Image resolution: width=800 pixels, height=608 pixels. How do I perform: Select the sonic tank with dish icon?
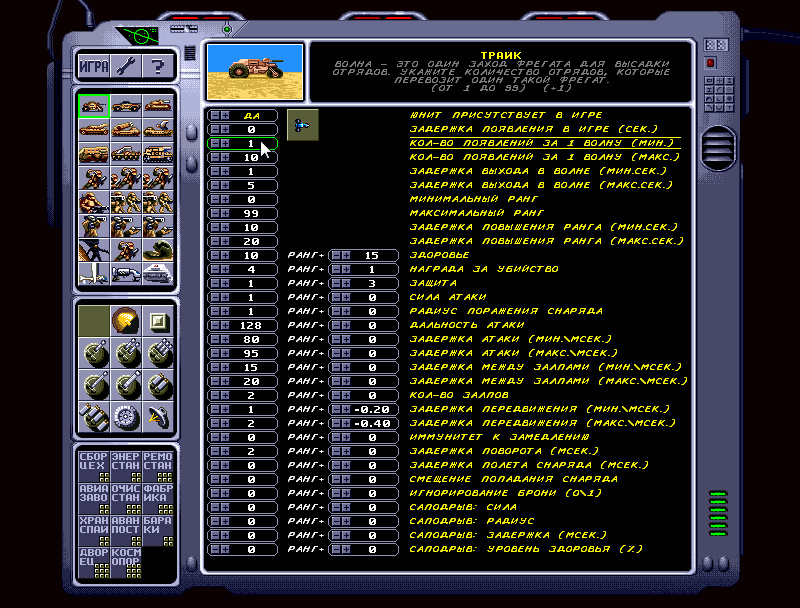[158, 130]
